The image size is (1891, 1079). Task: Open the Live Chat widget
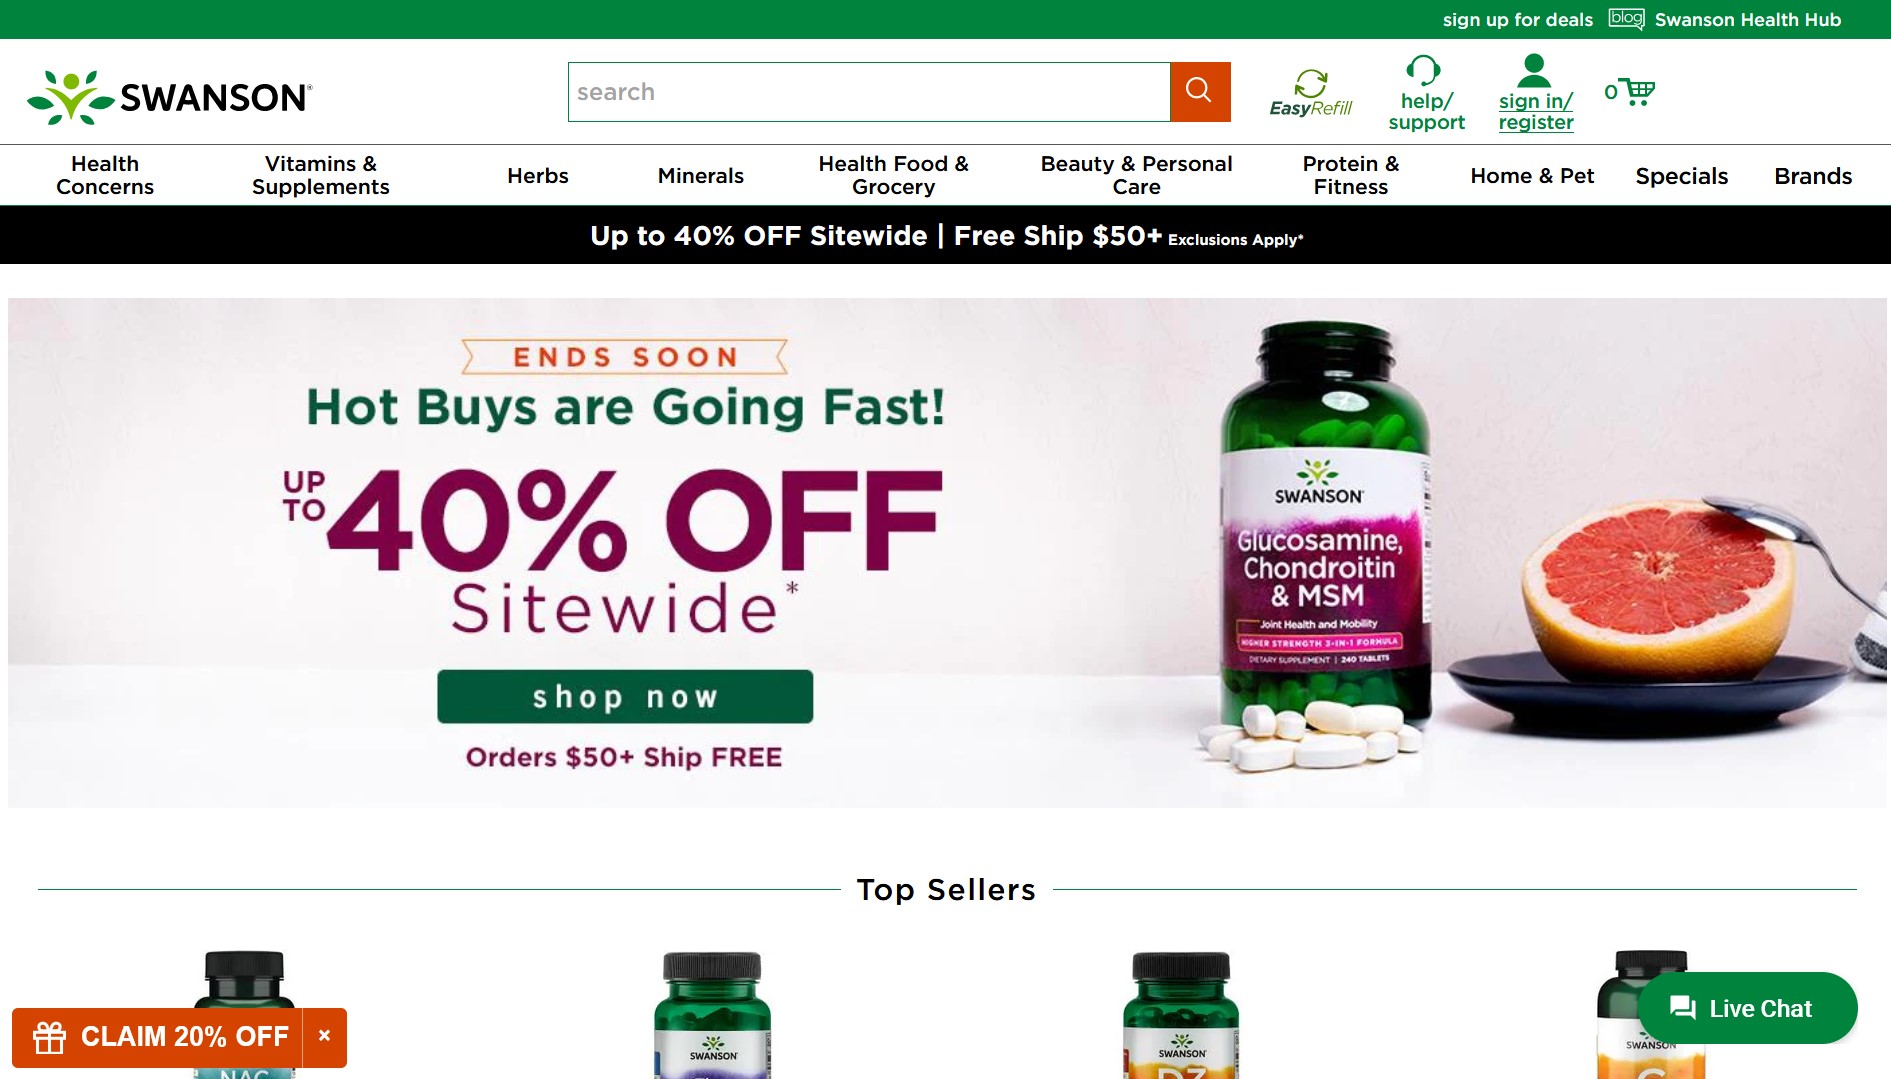click(1747, 1008)
